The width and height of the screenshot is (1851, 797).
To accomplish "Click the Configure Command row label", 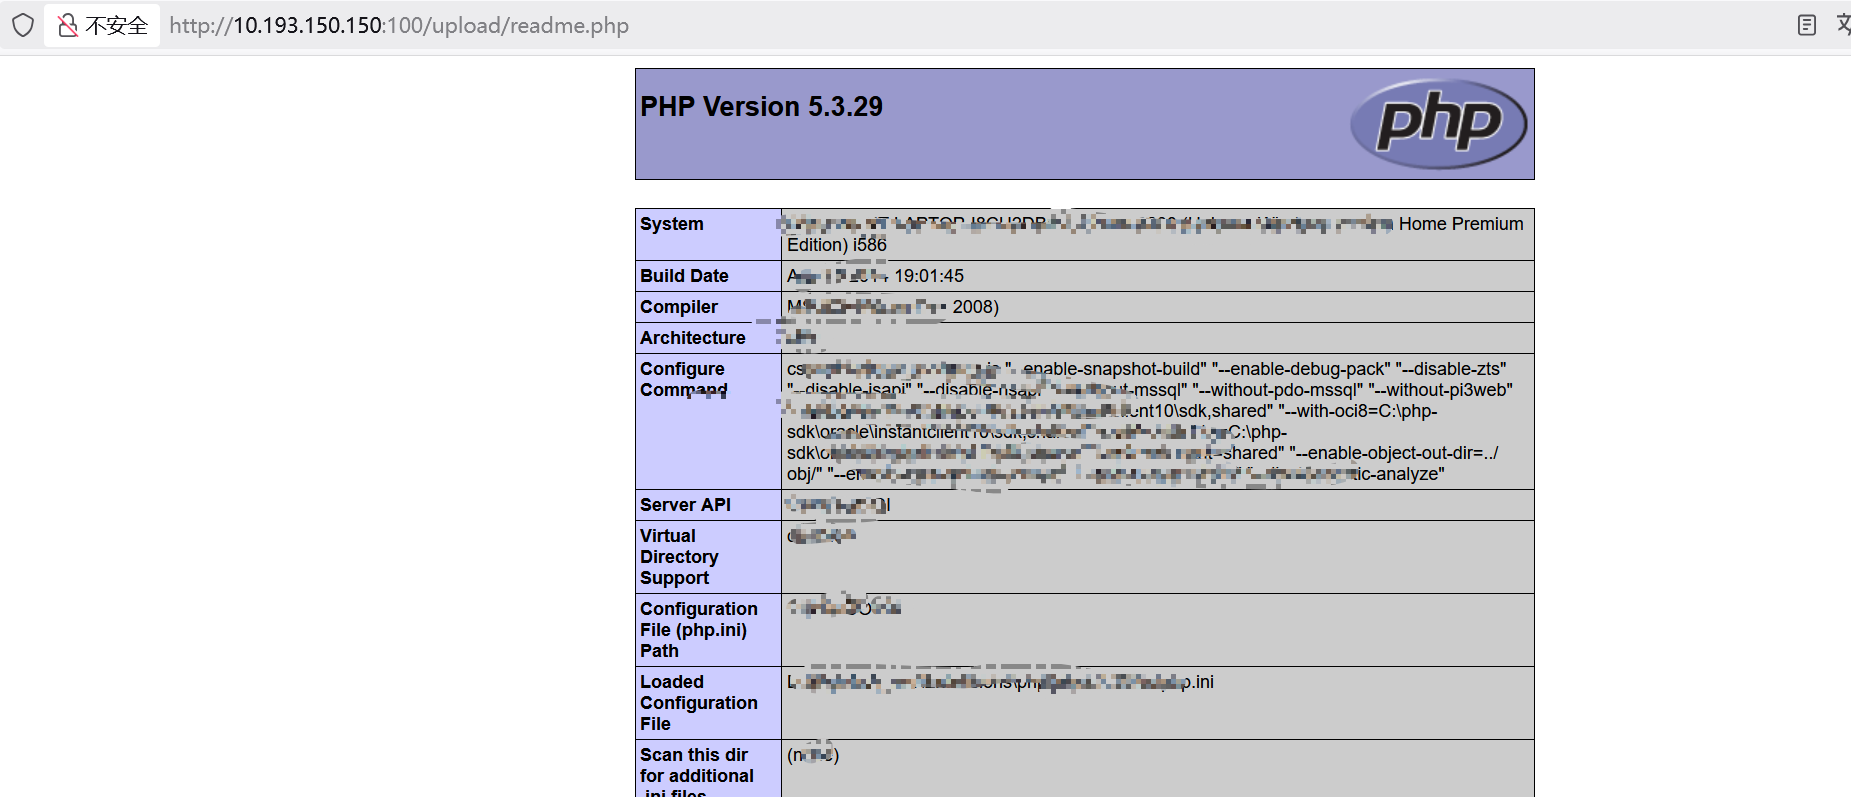I will pos(684,379).
